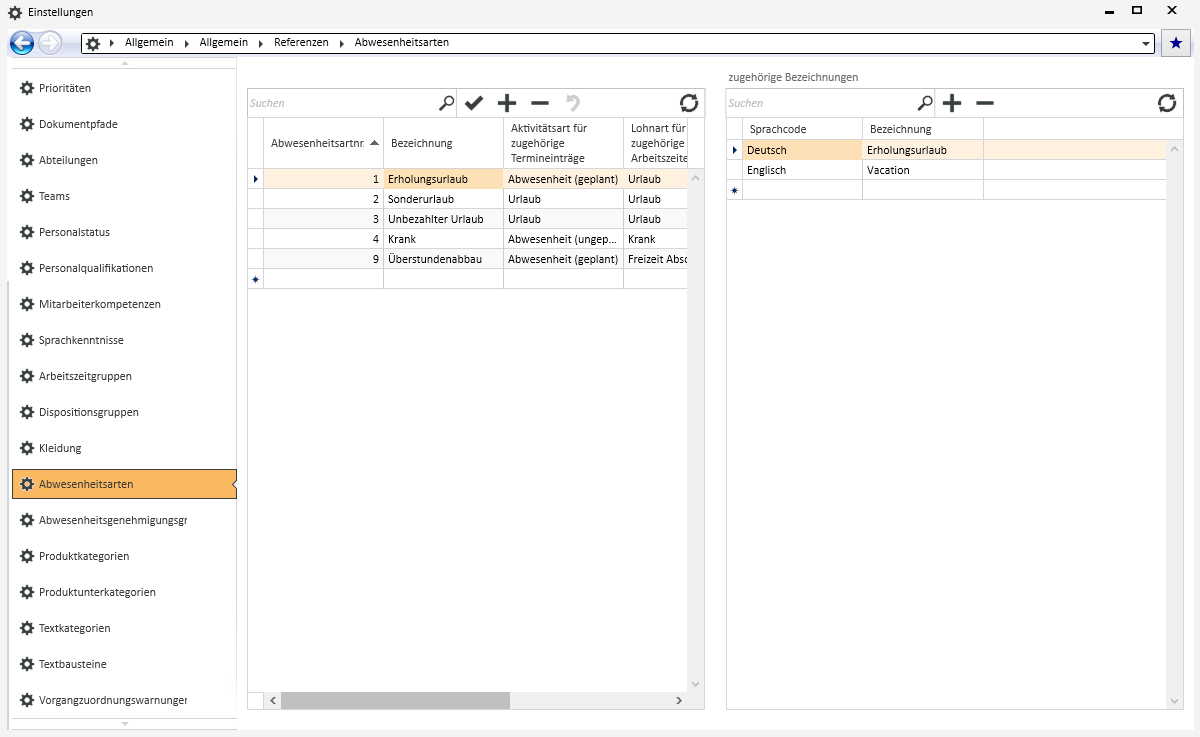Click the gear icon in breadcrumb bar
The width and height of the screenshot is (1200, 737).
(x=93, y=44)
